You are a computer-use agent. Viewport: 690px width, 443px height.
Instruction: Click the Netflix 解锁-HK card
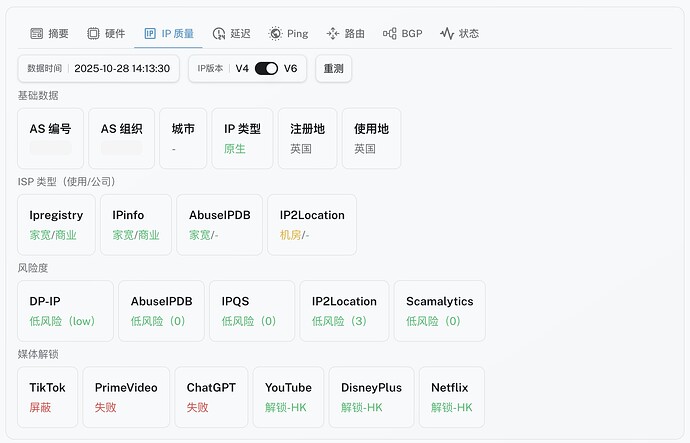(x=452, y=397)
